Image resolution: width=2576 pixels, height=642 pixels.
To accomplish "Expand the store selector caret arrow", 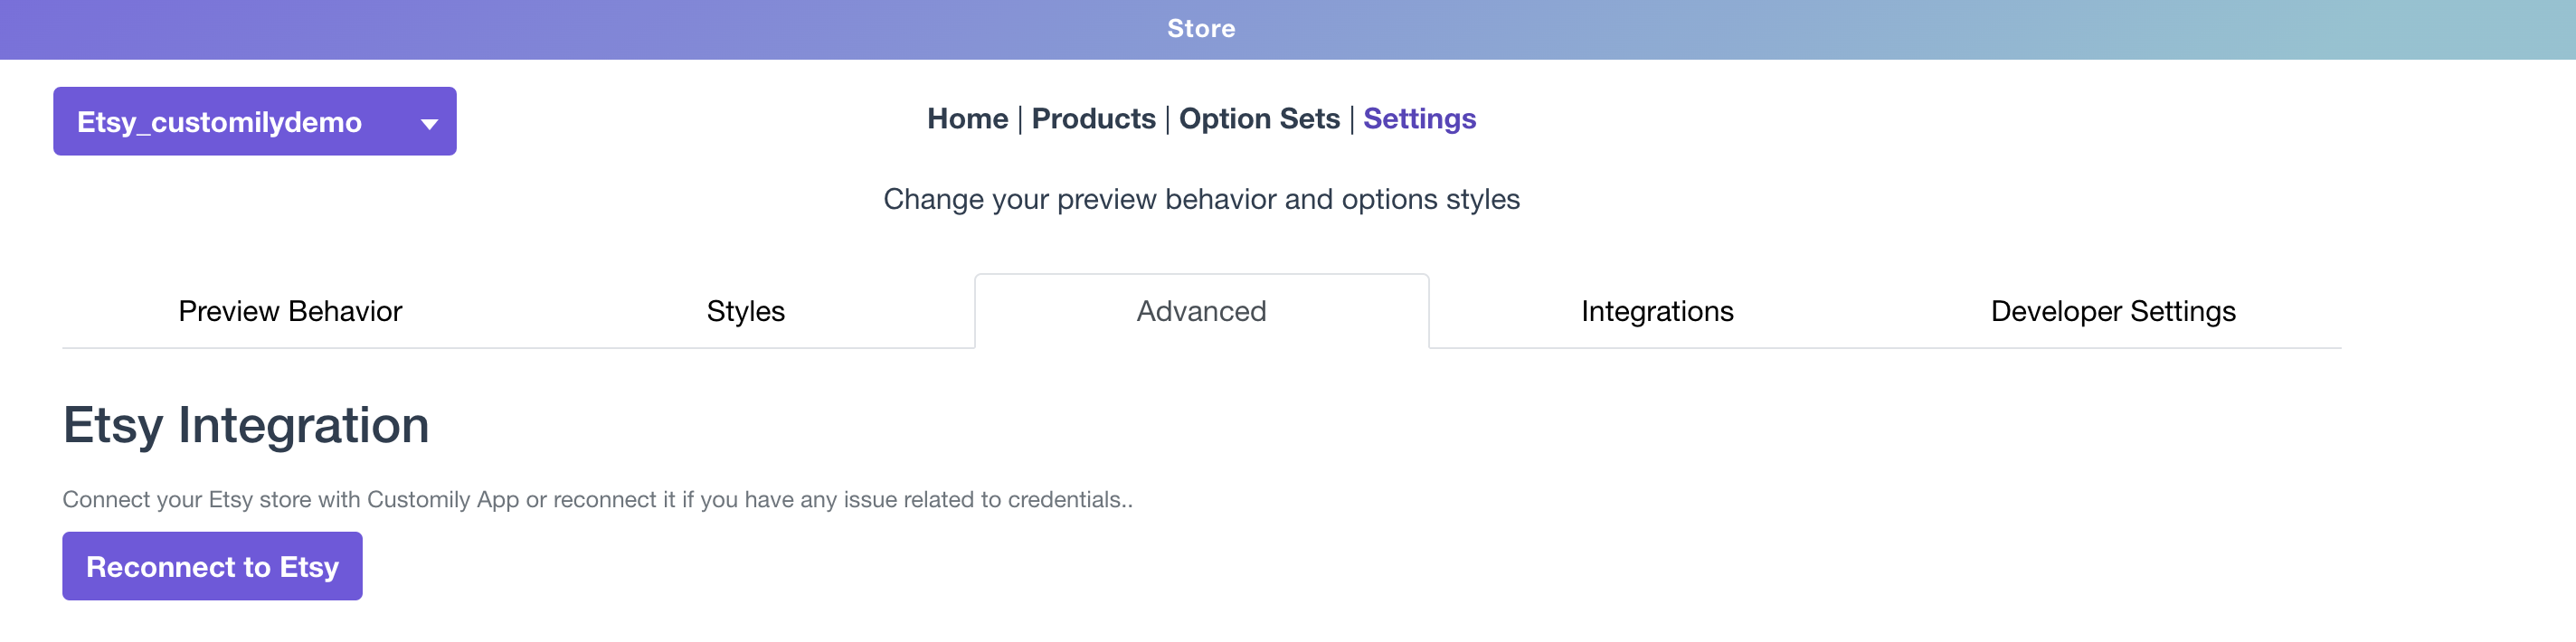I will click(x=429, y=124).
